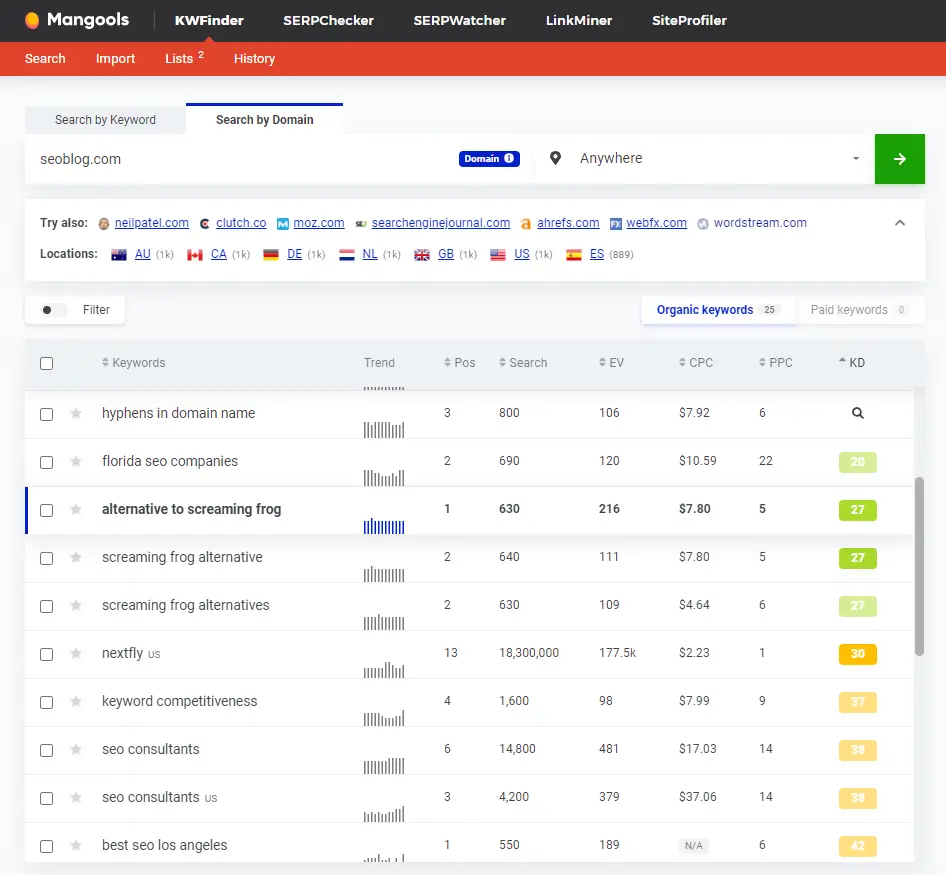This screenshot has height=875, width=946.
Task: Star the screaming frog alternatives keyword
Action: tap(75, 605)
